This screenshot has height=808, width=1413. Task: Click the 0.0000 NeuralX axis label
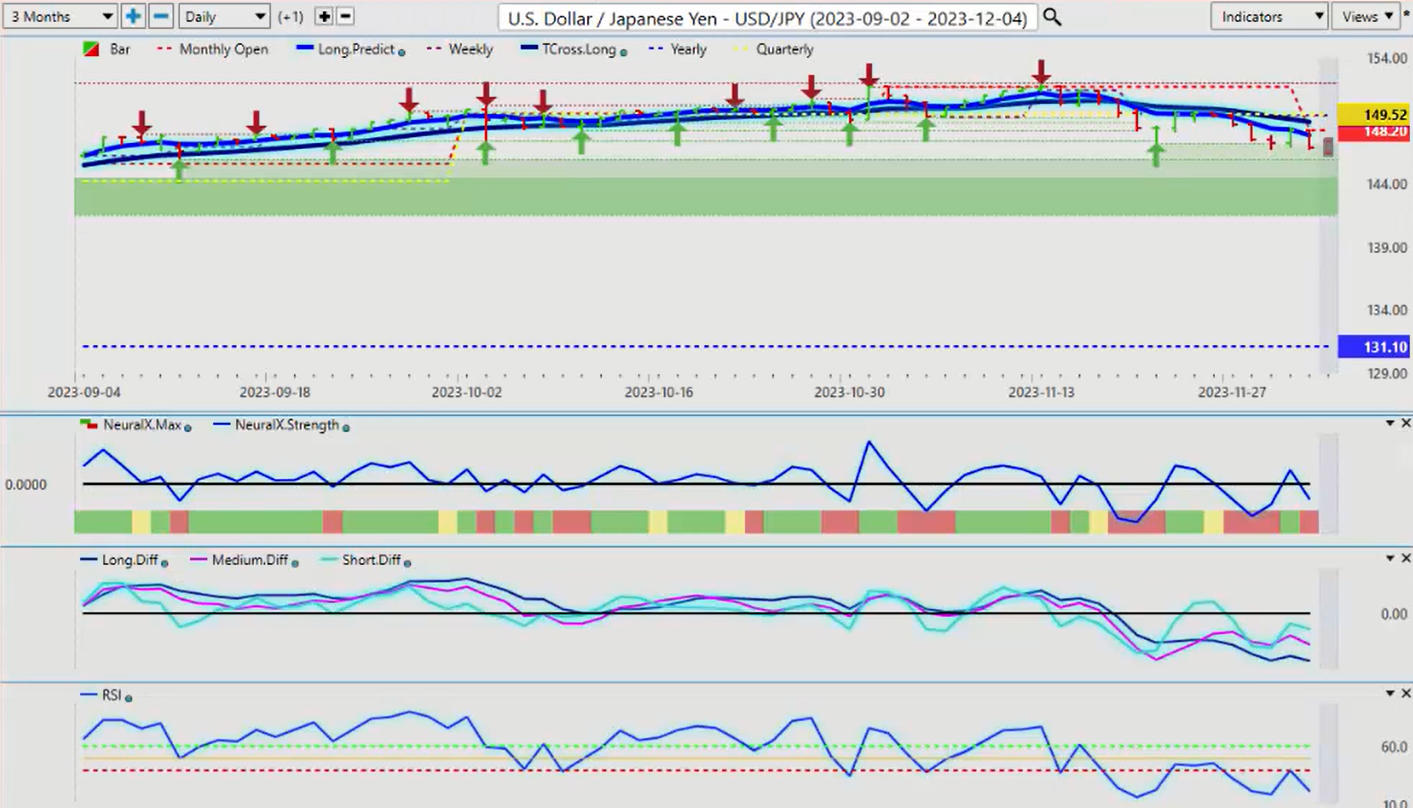(26, 485)
